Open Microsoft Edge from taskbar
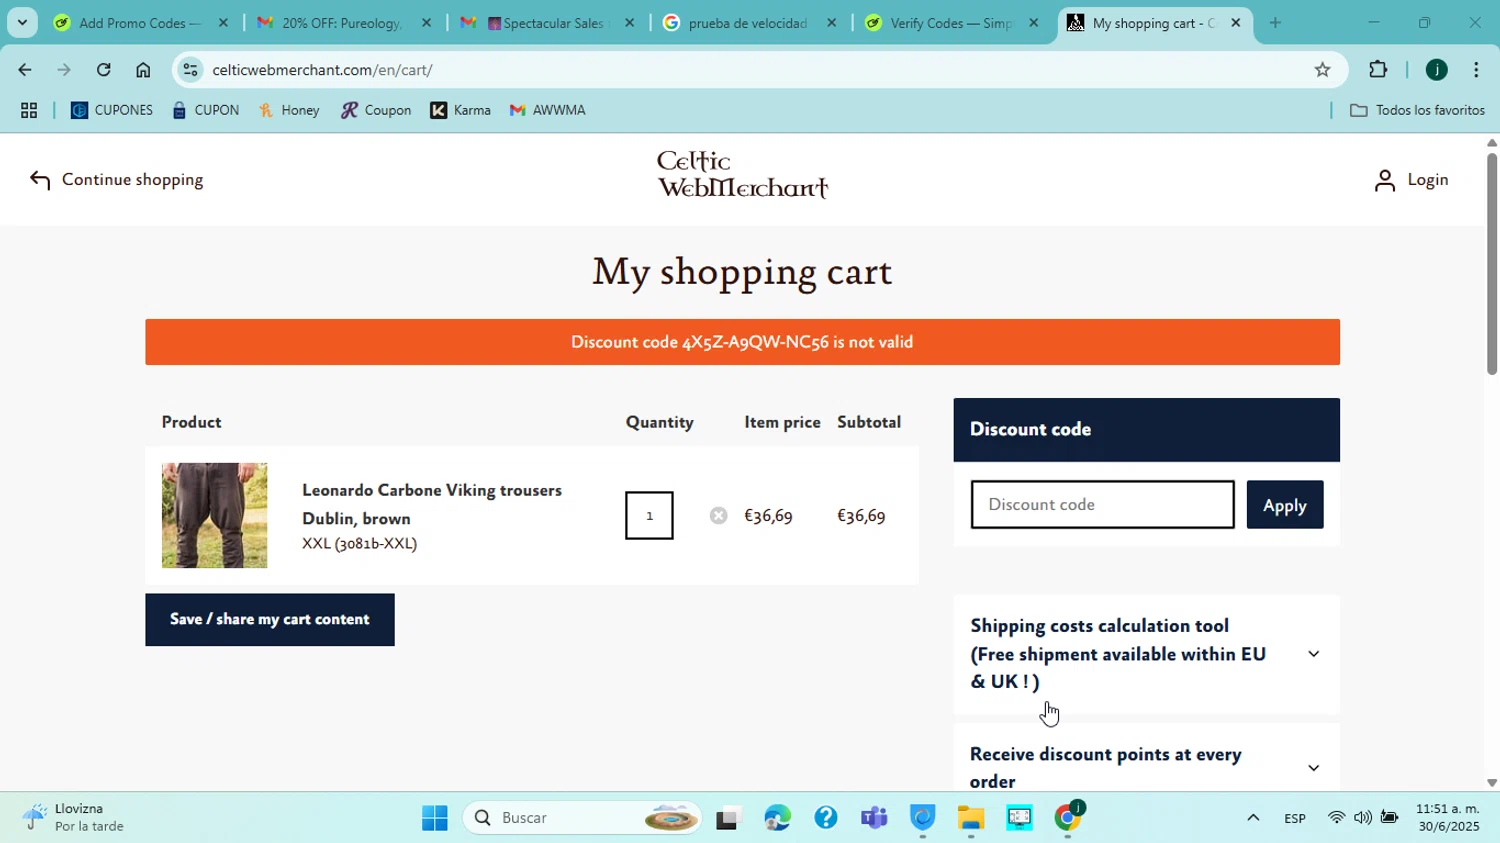 coord(777,819)
